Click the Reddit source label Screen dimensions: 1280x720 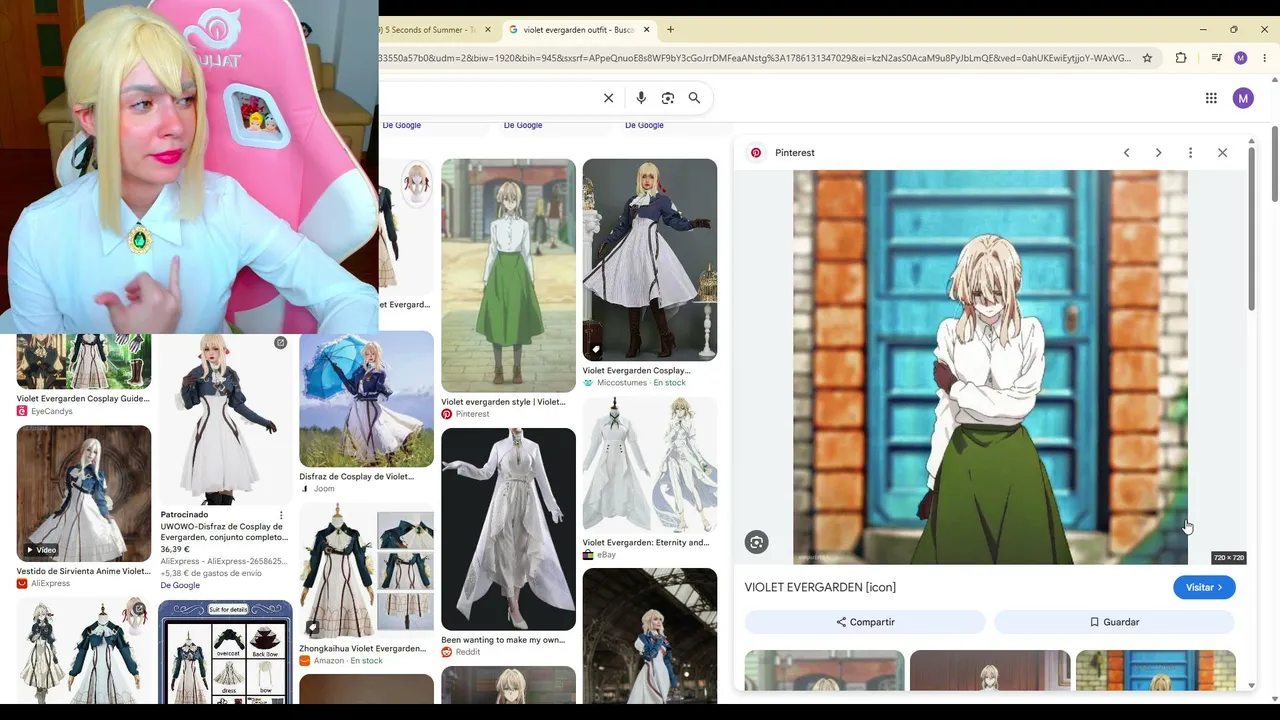click(461, 652)
